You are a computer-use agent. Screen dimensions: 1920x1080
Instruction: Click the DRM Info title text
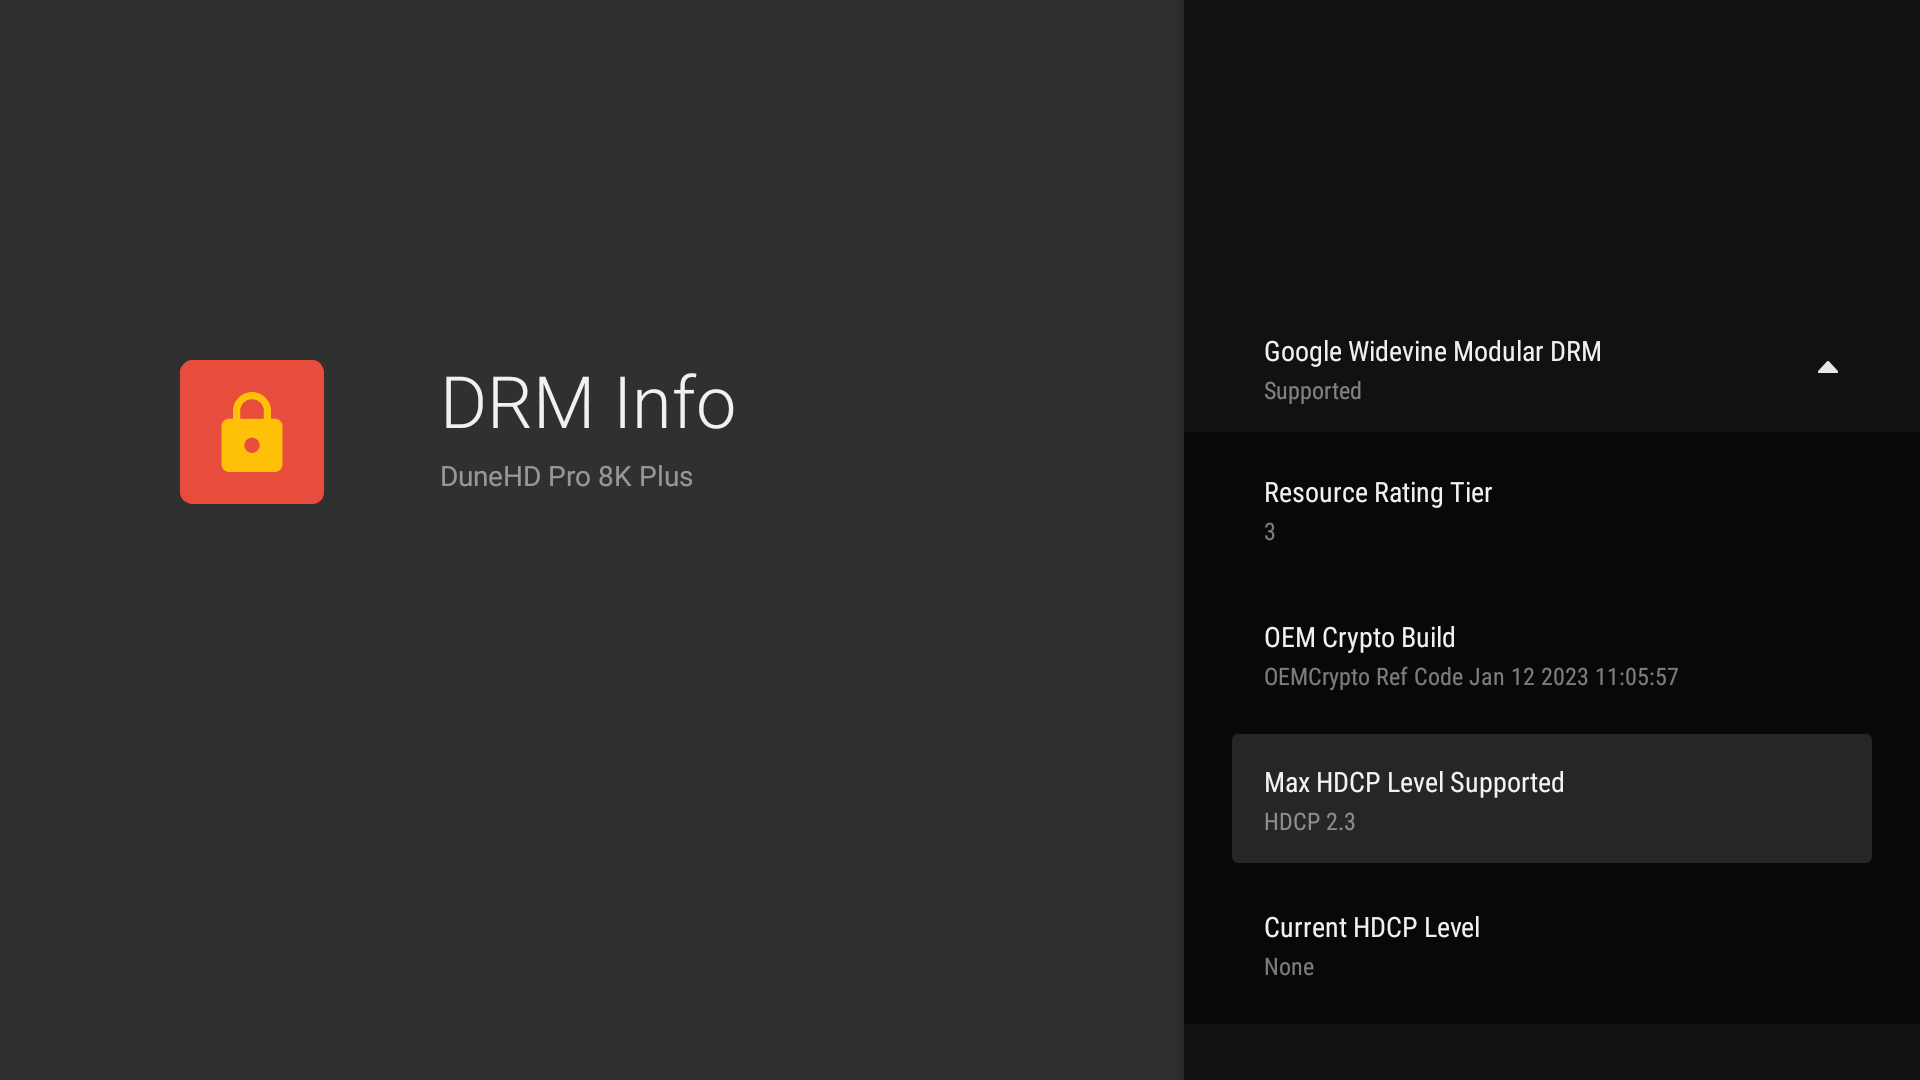pyautogui.click(x=587, y=403)
